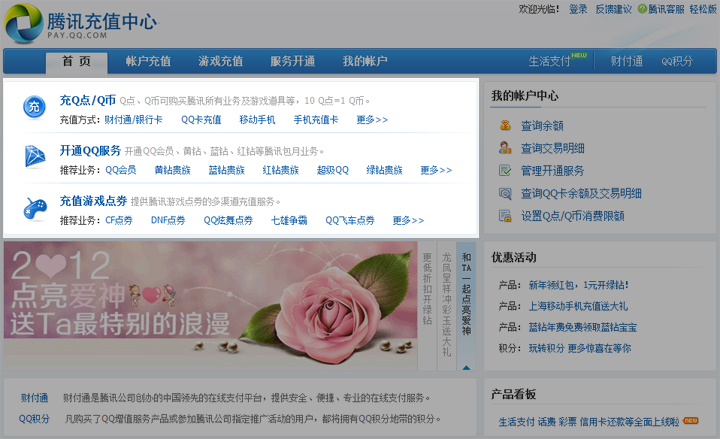Open the 玩转积分 更多惊喜在等你 link
720x439 pixels.
(x=580, y=349)
